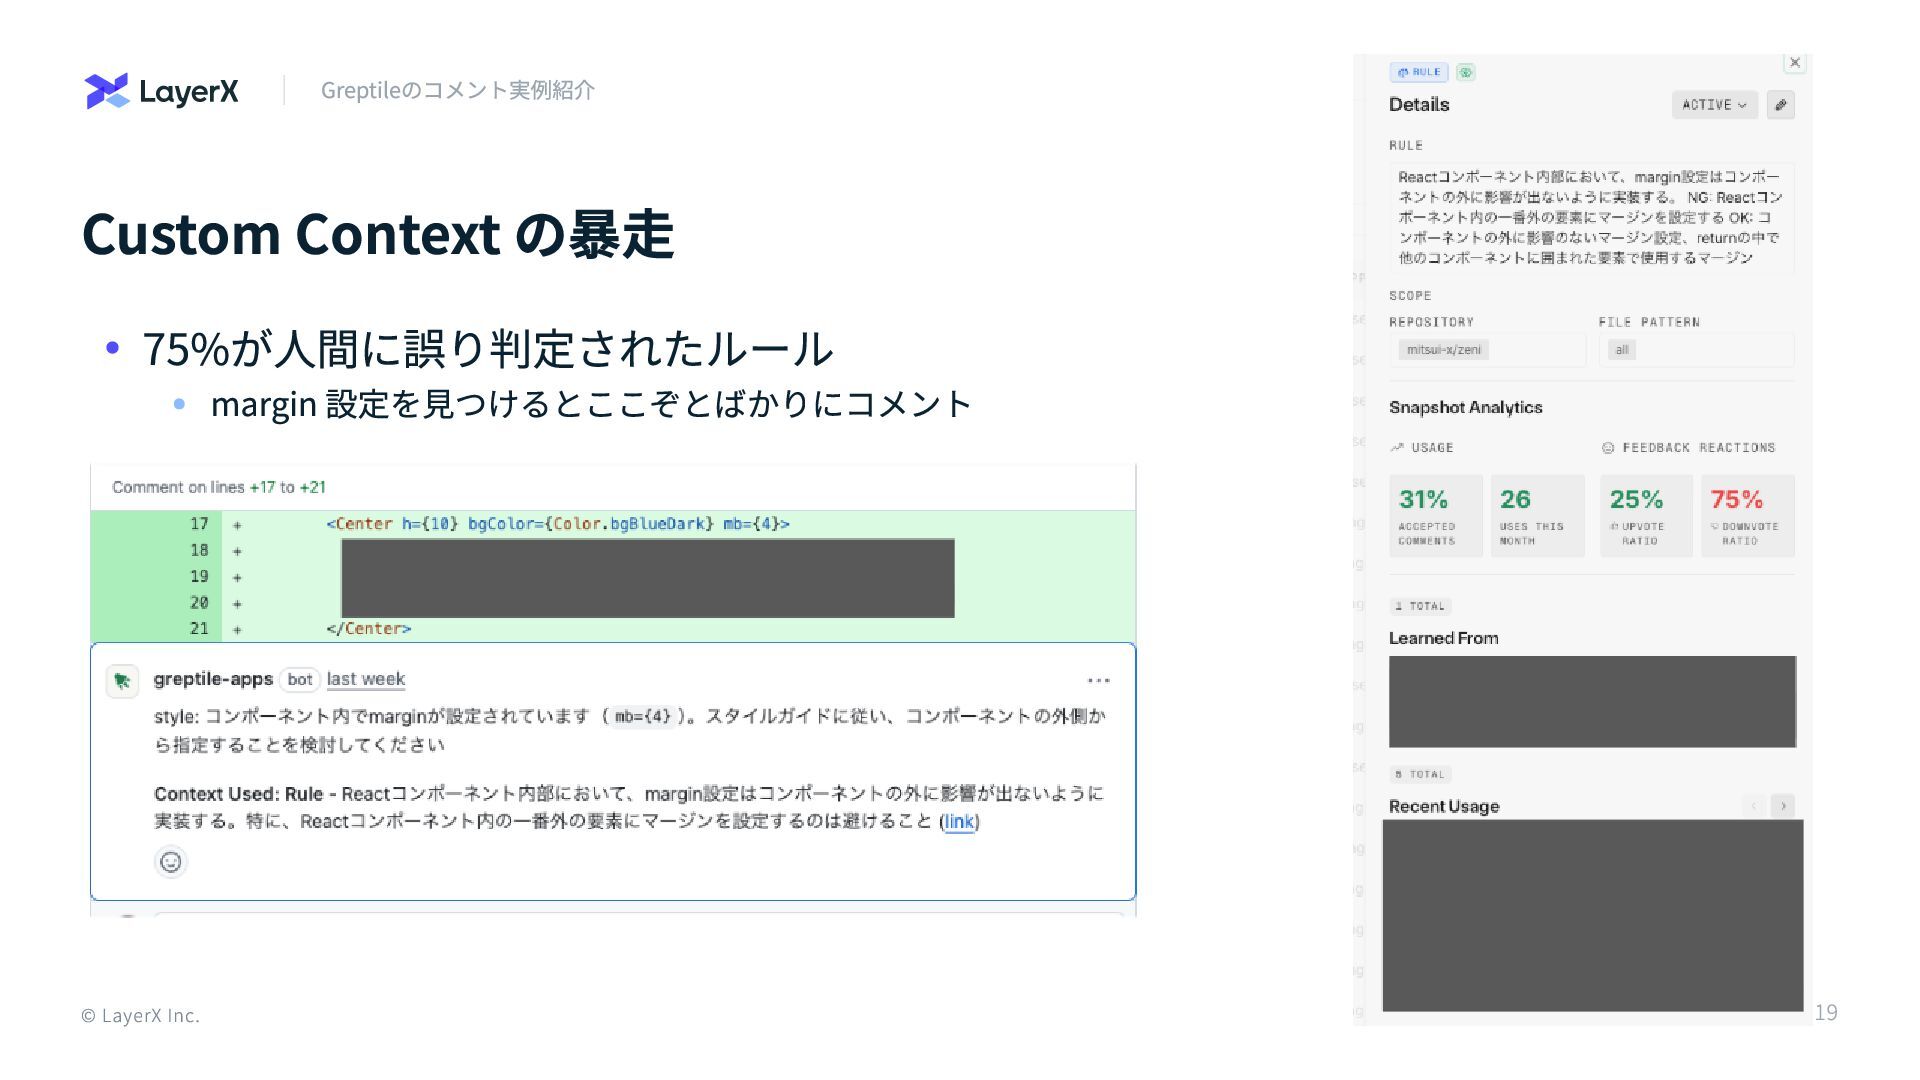The width and height of the screenshot is (1920, 1080).
Task: Click the greptile-apps bot avatar
Action: click(x=122, y=681)
